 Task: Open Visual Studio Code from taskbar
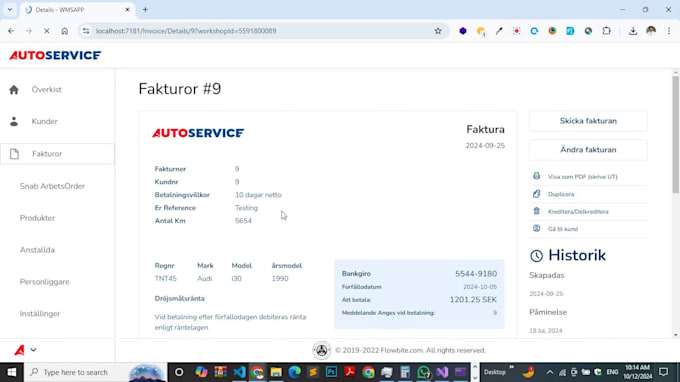(x=239, y=372)
